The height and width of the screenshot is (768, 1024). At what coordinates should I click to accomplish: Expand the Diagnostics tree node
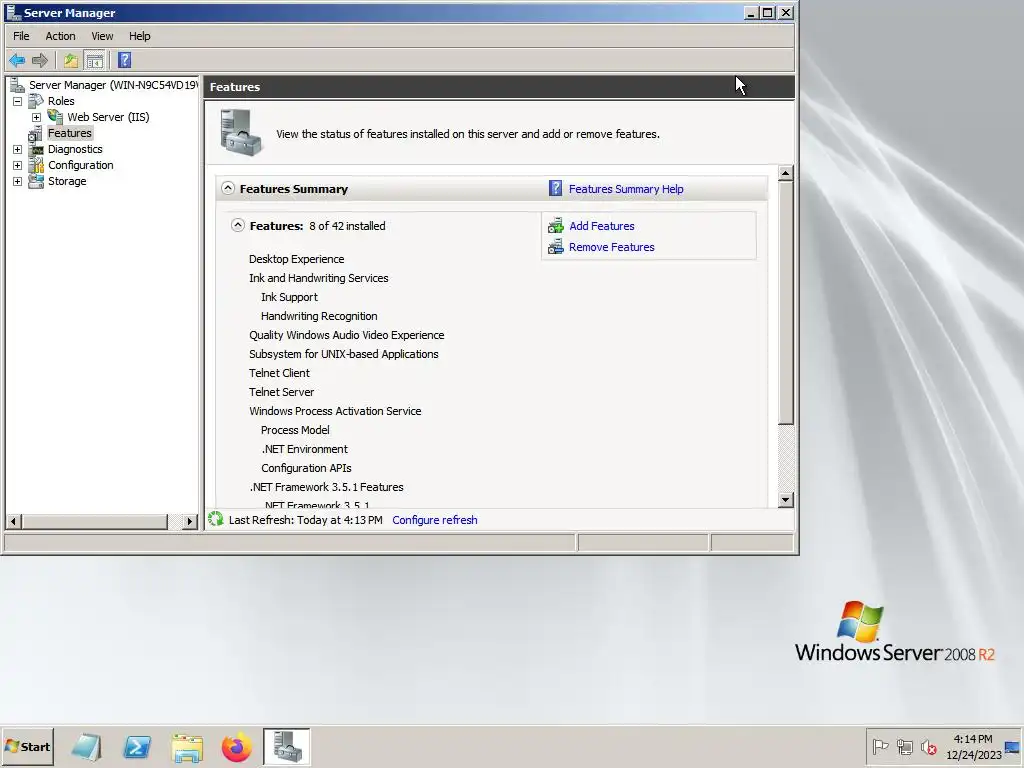pos(18,150)
